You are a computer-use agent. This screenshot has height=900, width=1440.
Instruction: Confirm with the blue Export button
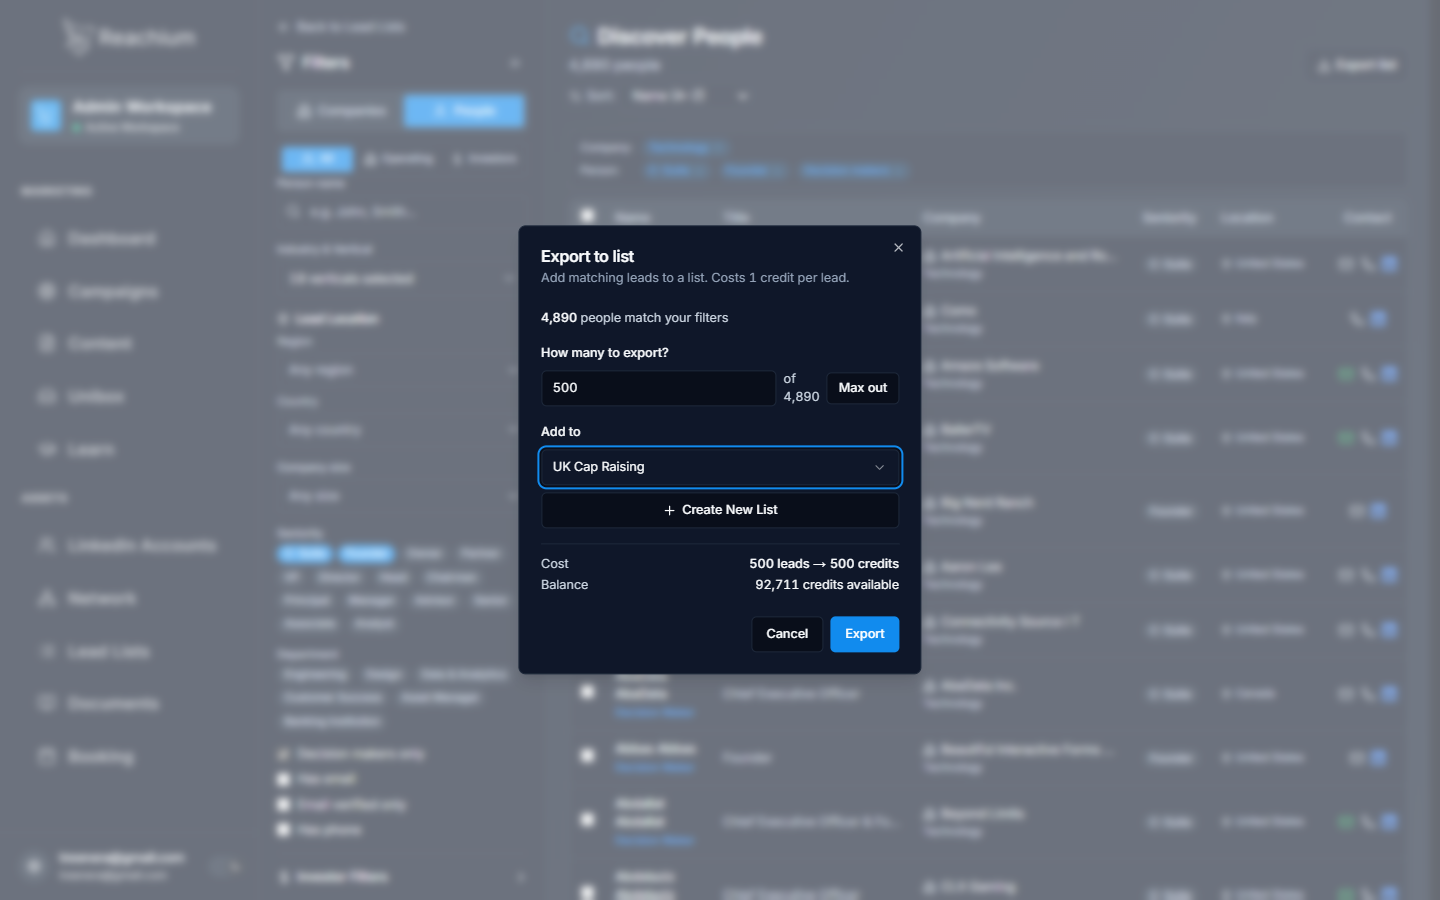(x=865, y=634)
